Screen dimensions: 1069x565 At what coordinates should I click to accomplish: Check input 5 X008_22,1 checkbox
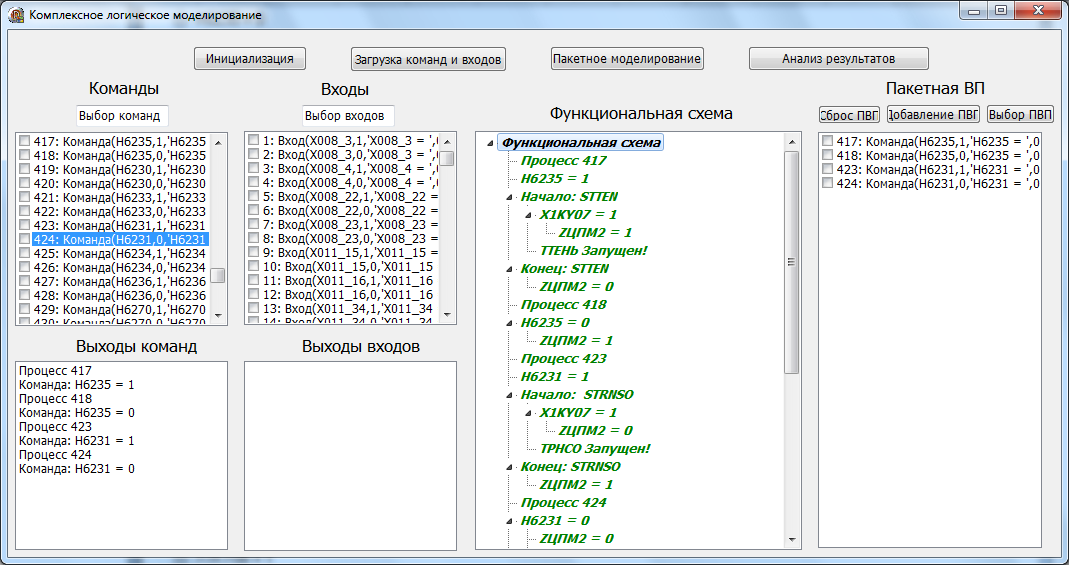tap(254, 196)
